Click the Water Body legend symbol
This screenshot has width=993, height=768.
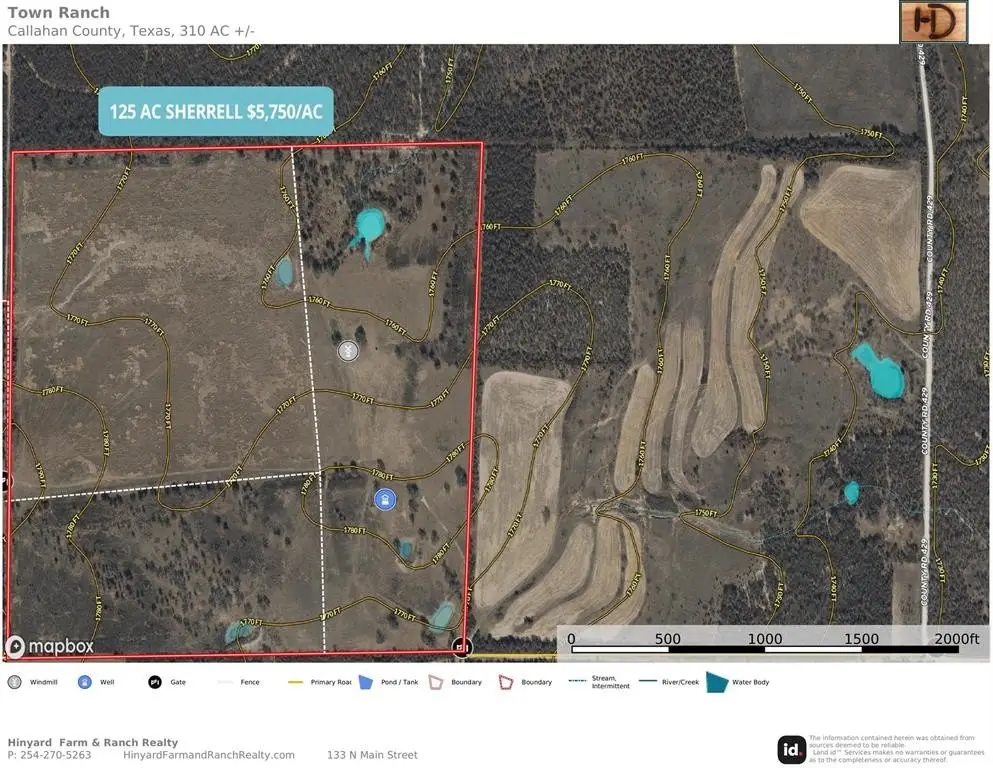click(x=718, y=682)
